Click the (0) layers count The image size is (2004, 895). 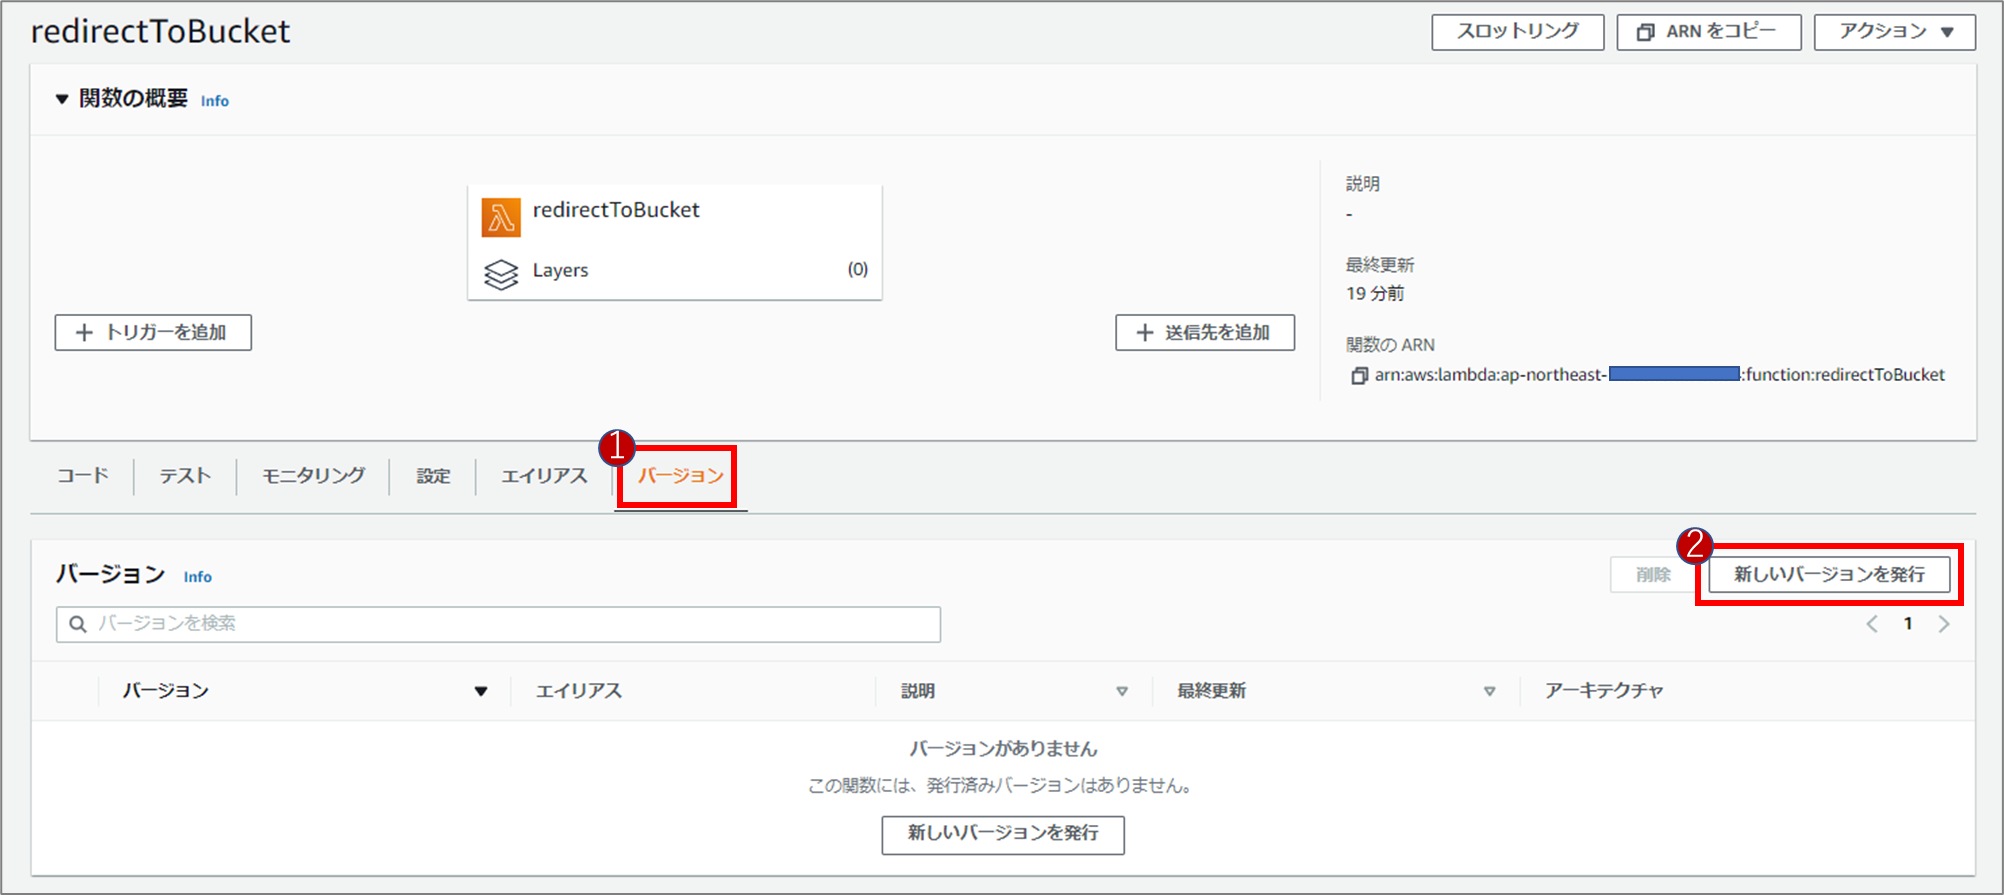(x=858, y=270)
